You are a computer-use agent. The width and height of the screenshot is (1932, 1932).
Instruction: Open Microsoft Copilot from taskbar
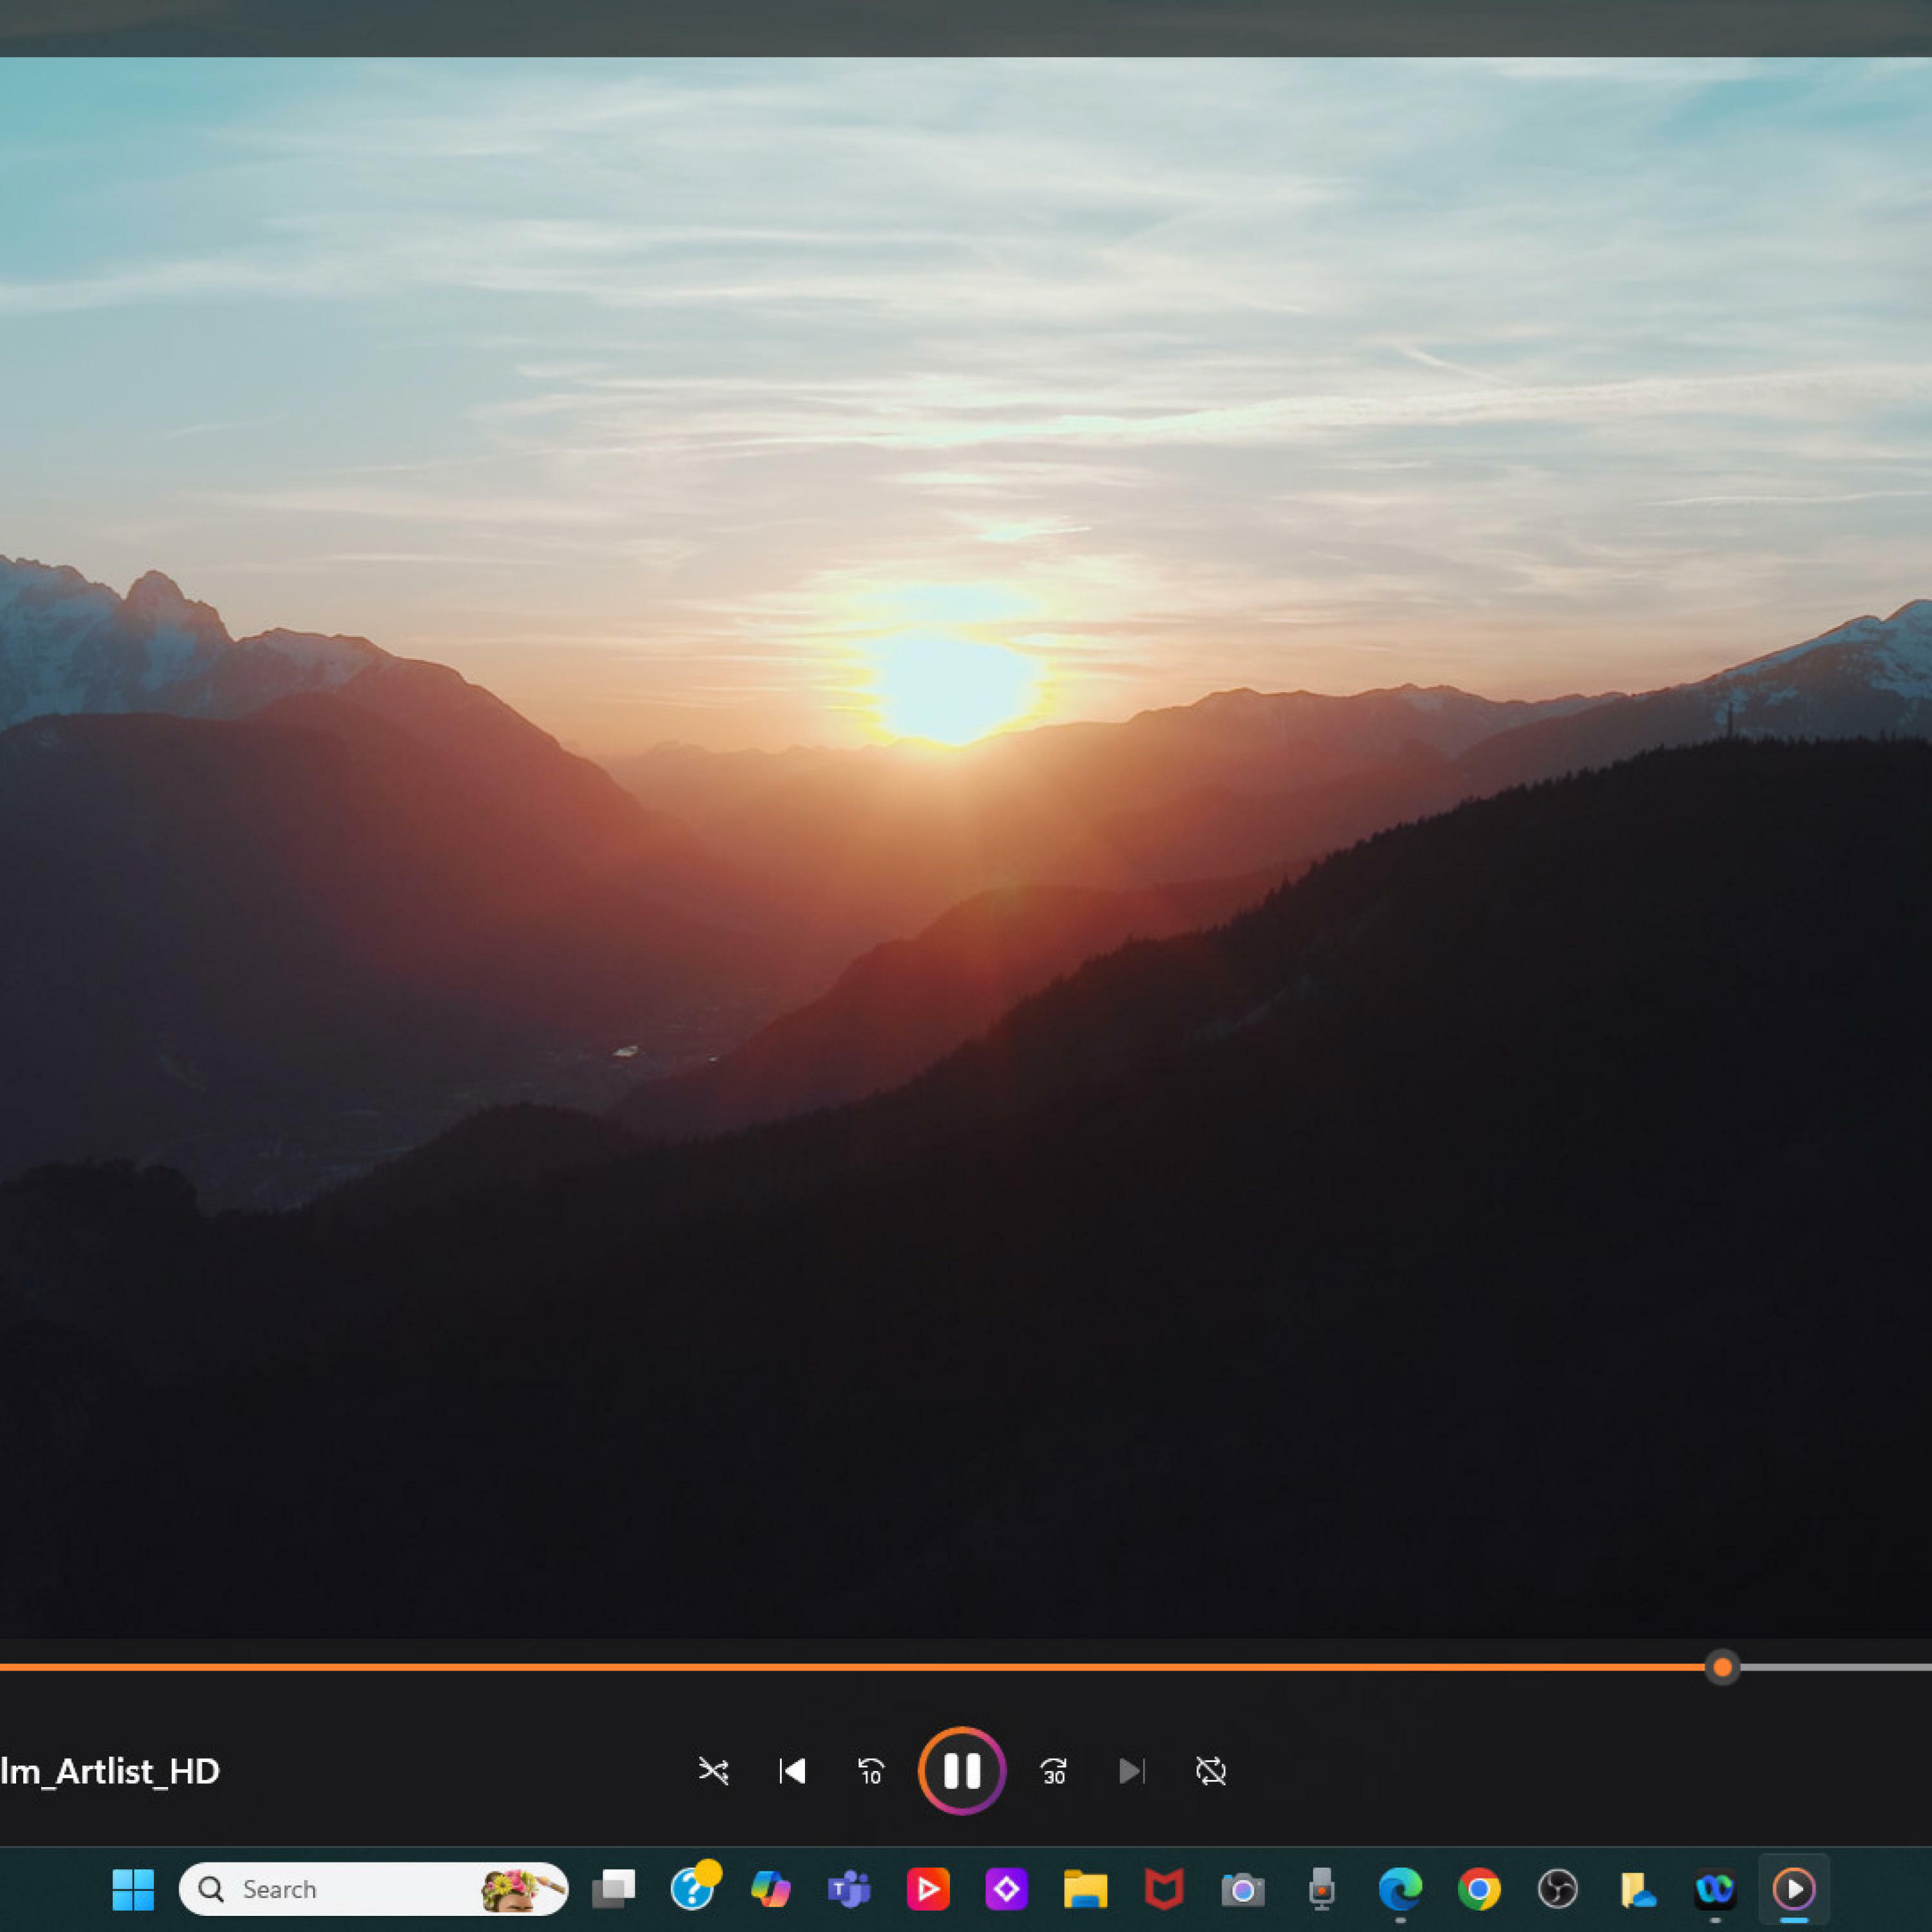pyautogui.click(x=770, y=1889)
